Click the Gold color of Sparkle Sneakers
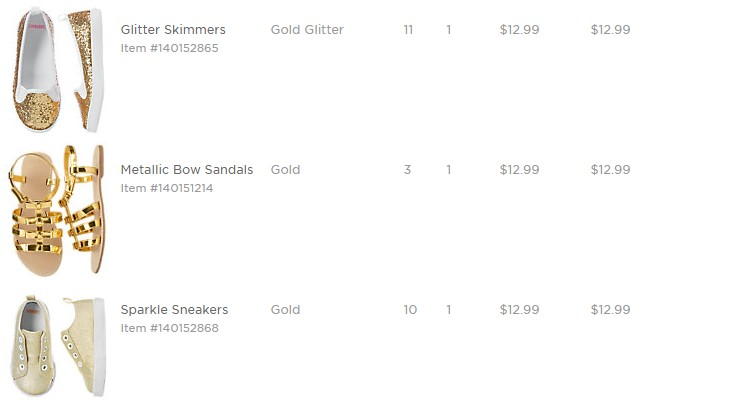Image resolution: width=743 pixels, height=414 pixels. [285, 310]
